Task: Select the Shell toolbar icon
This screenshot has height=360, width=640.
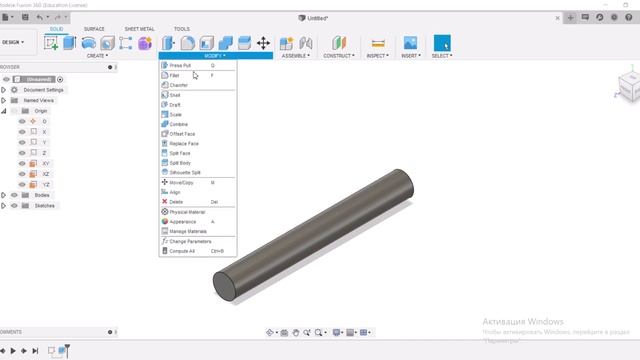Action: tap(207, 43)
